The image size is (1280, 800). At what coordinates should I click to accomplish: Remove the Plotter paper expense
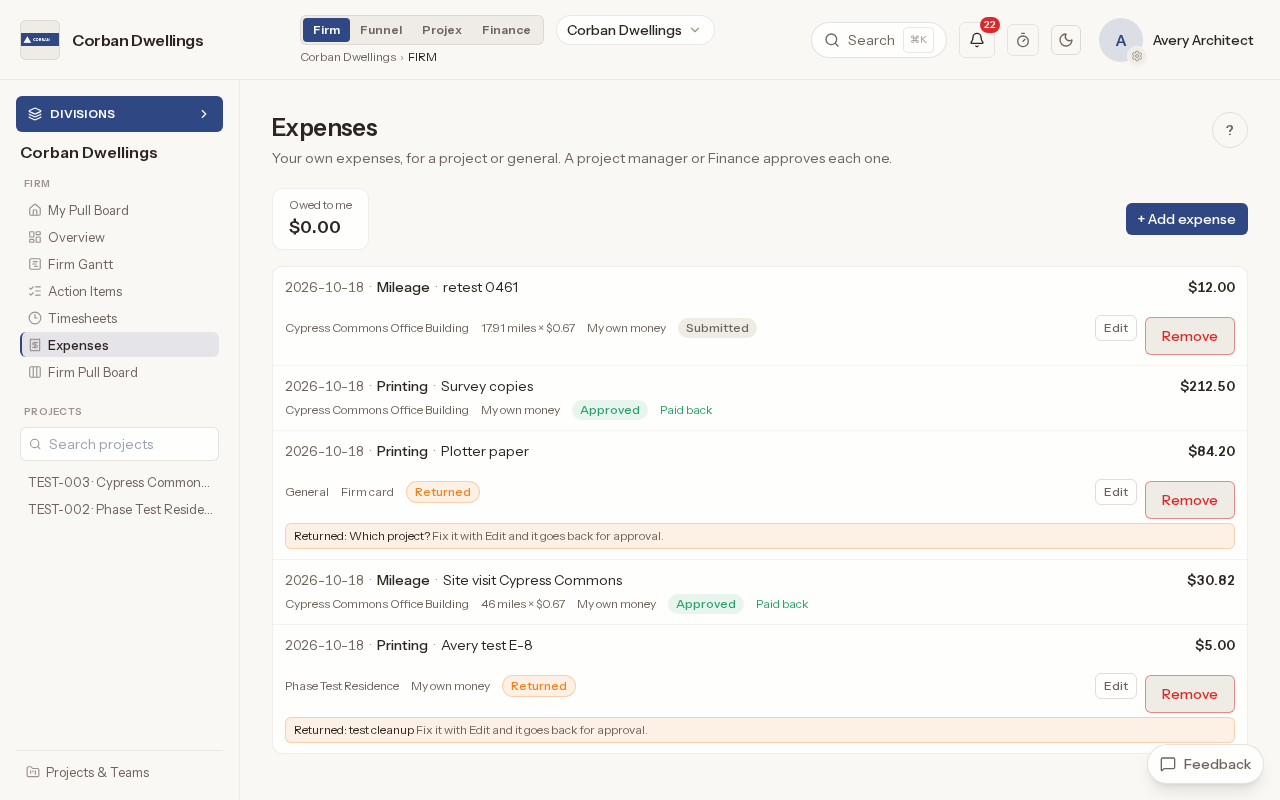click(x=1190, y=500)
